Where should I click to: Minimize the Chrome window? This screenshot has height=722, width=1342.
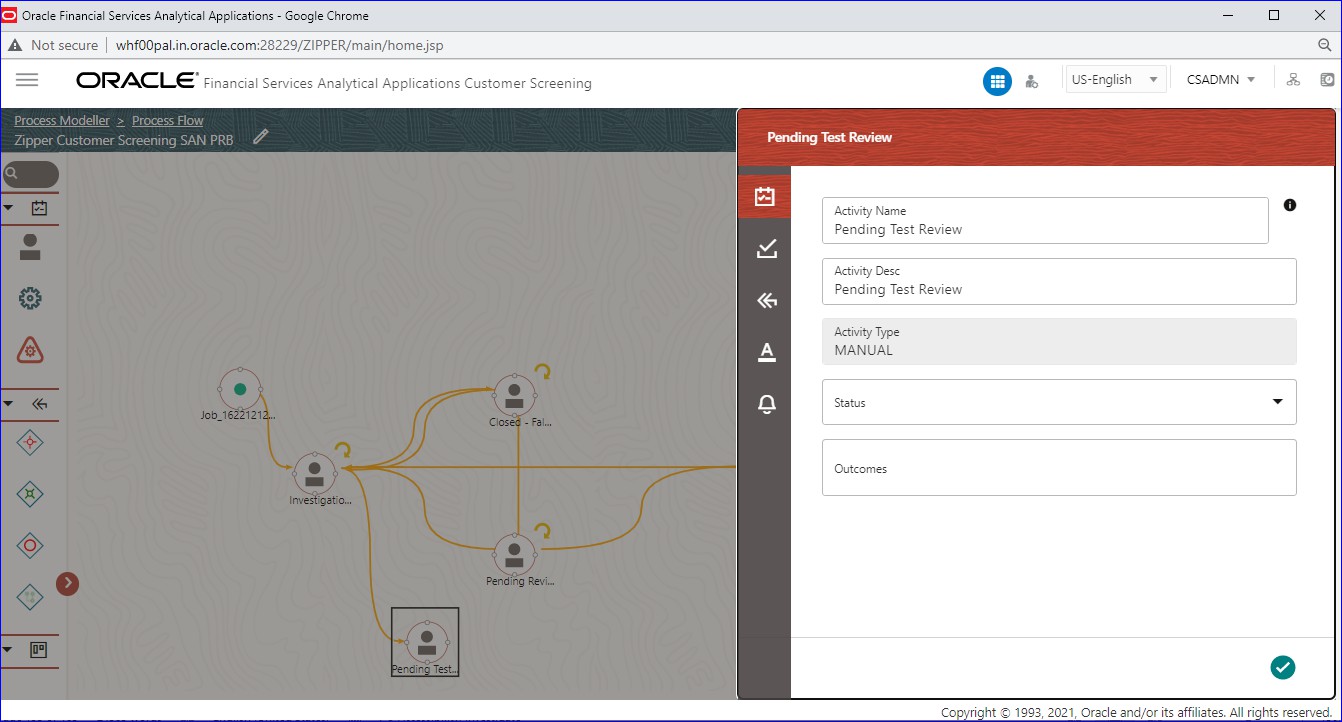point(1229,15)
